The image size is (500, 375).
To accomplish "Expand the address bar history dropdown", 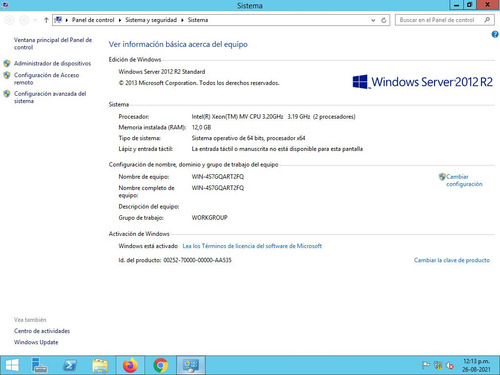I will pos(373,20).
